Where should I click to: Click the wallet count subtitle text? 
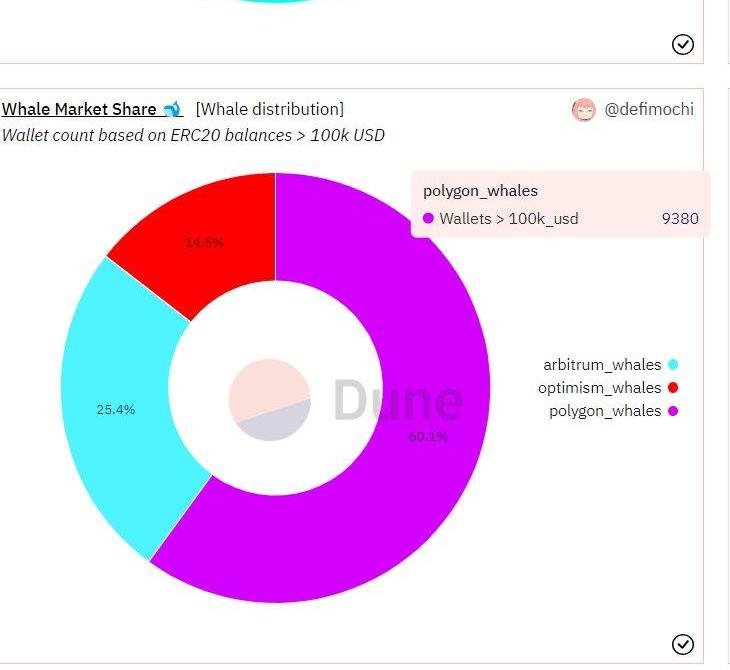(x=193, y=135)
